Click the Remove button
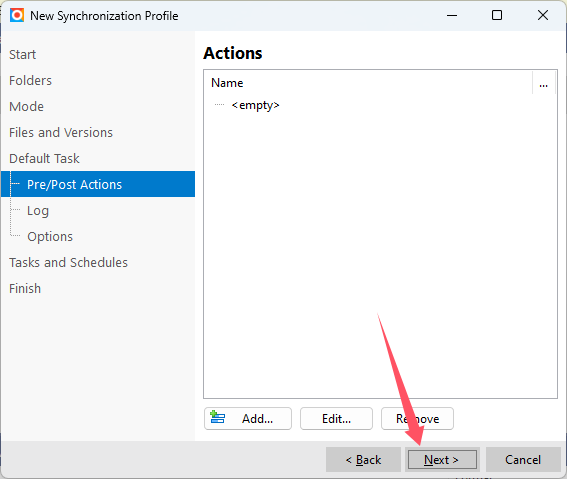Viewport: 567px width, 479px height. 417,419
